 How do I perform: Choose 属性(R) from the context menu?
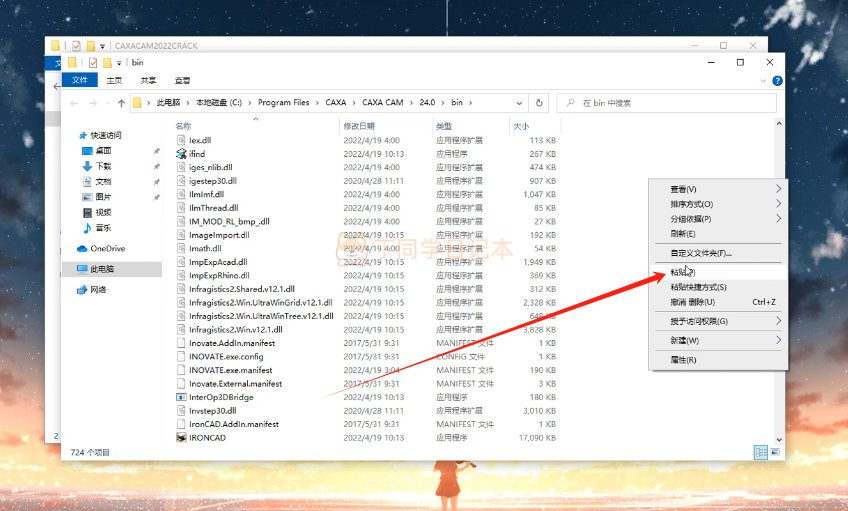683,359
